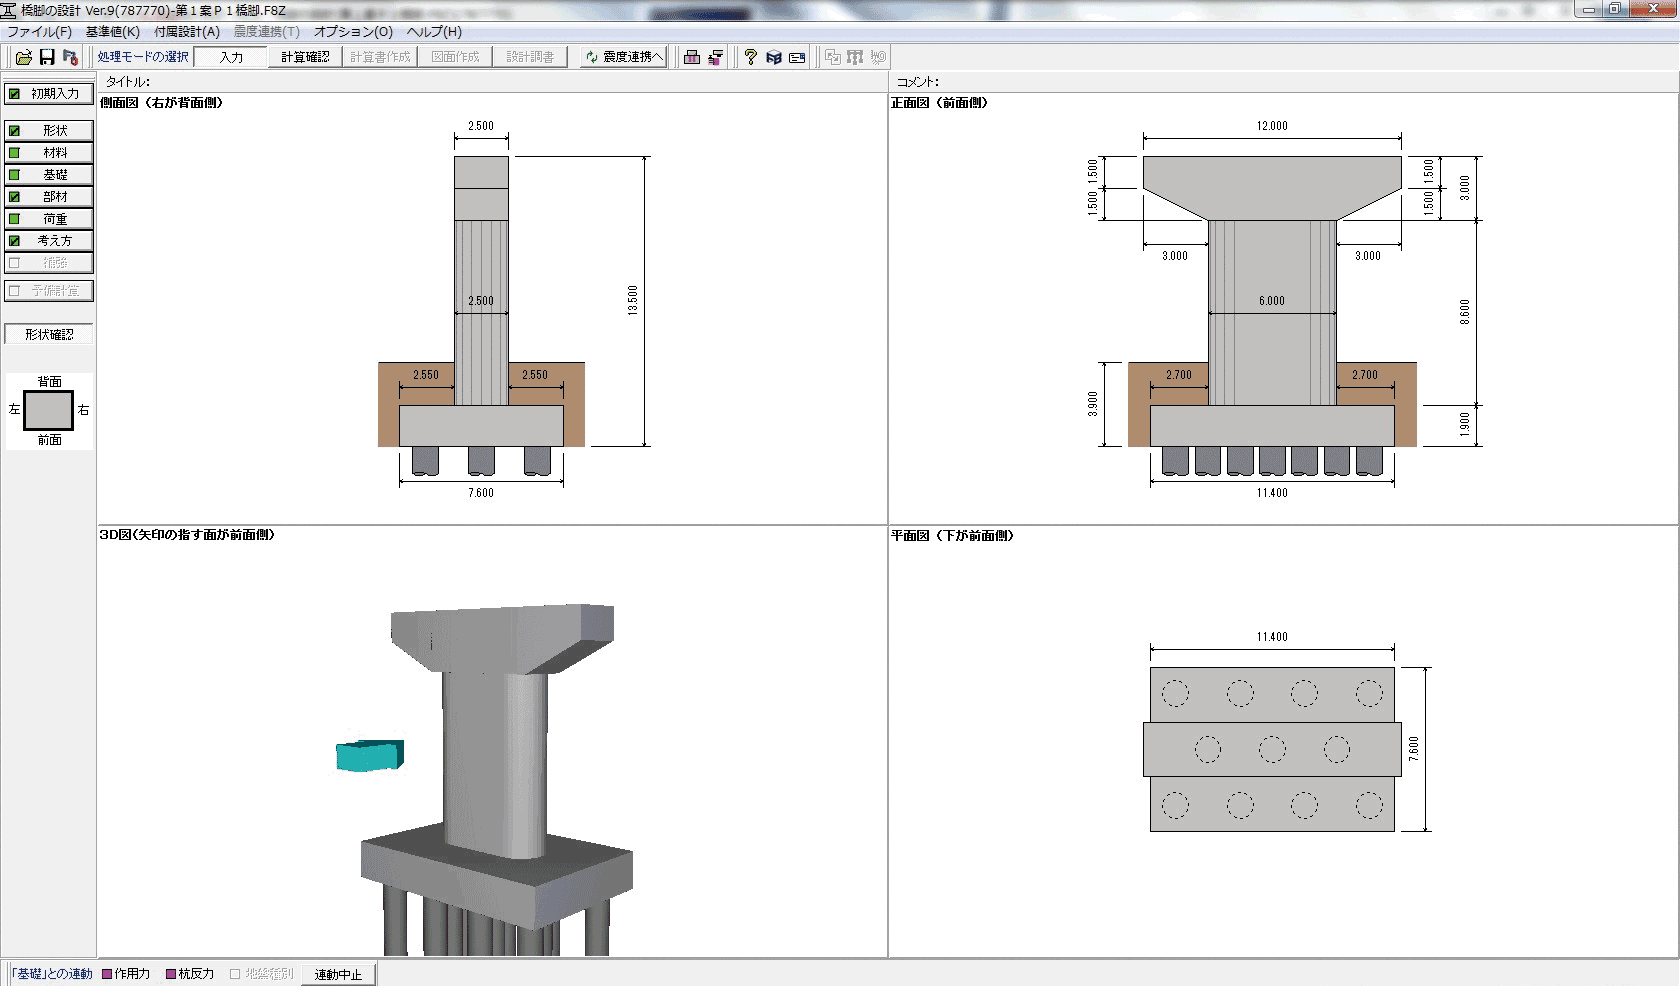
Task: Click the pink stacked layers toolbar icon
Action: point(715,57)
